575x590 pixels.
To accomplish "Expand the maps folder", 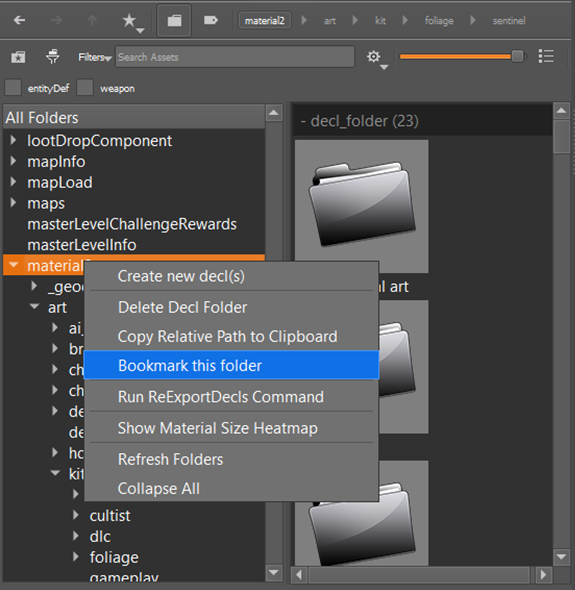I will tap(14, 203).
